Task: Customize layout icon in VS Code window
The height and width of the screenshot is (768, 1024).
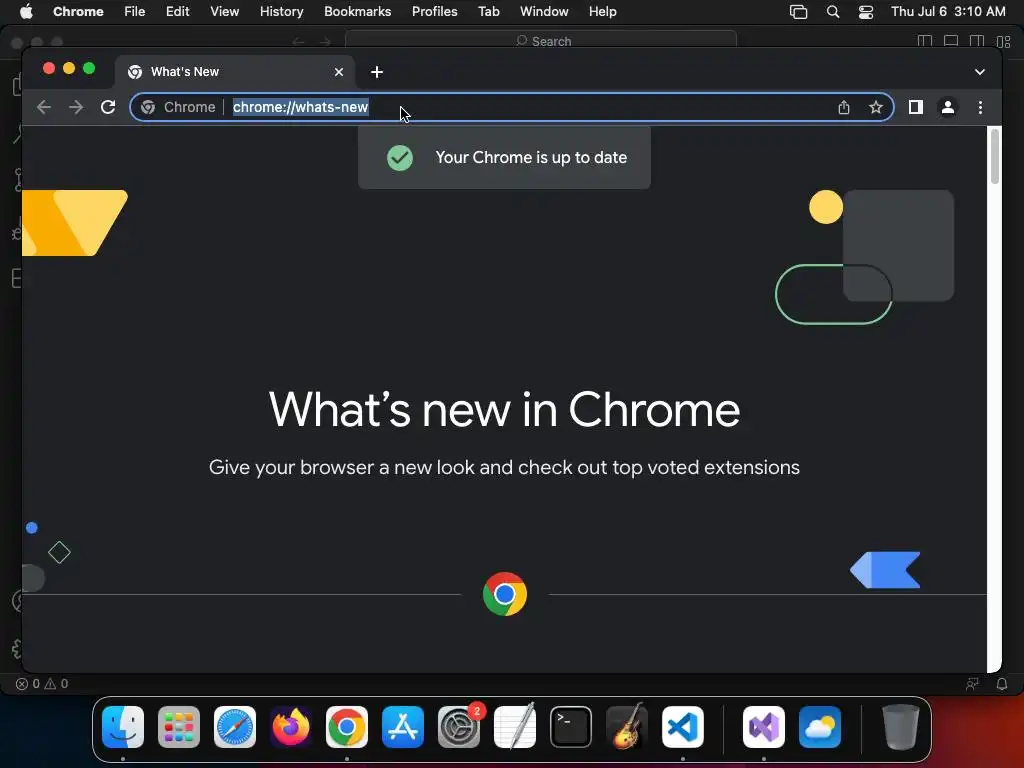Action: pyautogui.click(x=1004, y=41)
